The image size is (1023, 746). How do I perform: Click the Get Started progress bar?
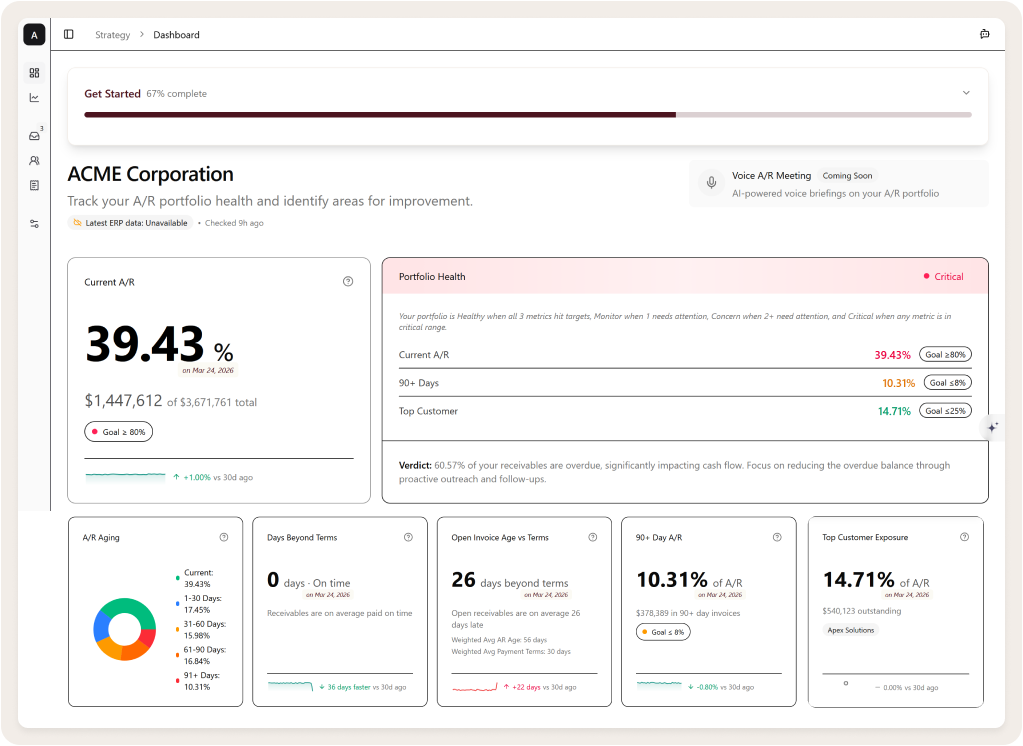coord(528,114)
